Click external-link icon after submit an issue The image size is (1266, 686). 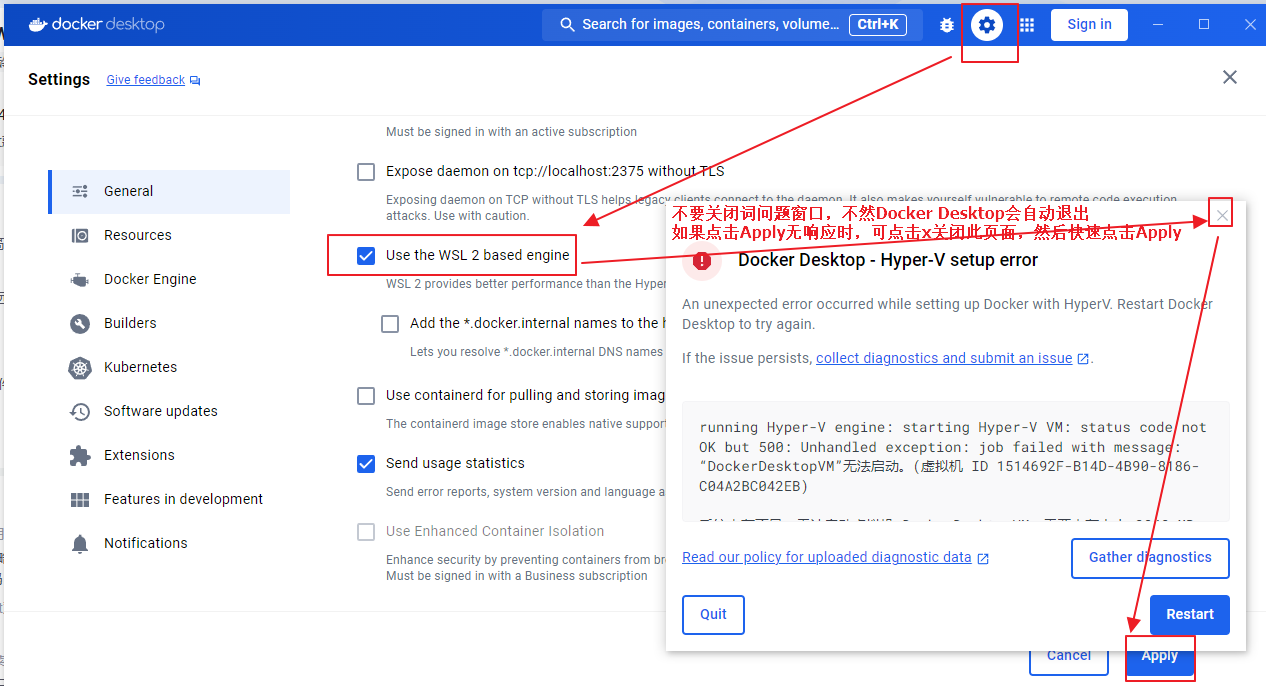point(1082,358)
